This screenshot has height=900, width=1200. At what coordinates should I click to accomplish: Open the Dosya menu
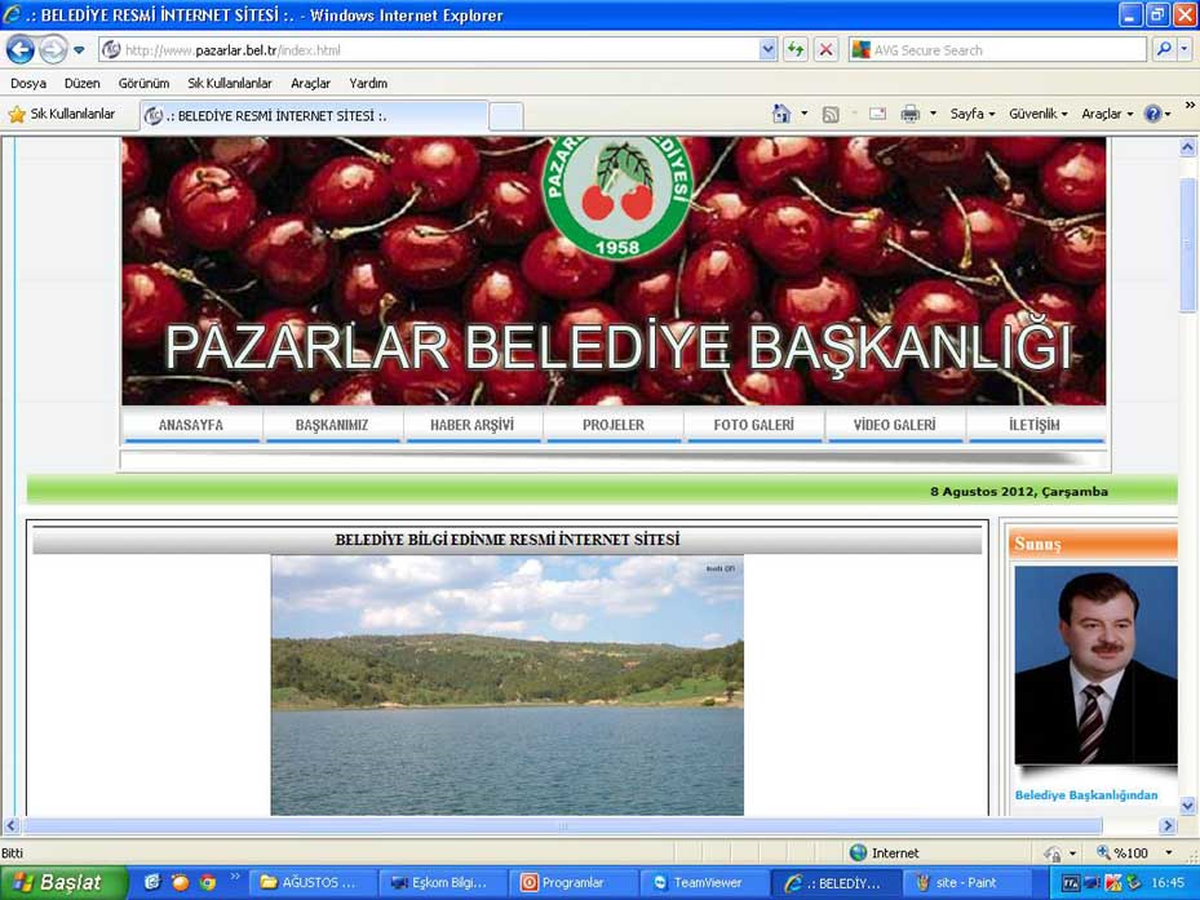tap(28, 83)
